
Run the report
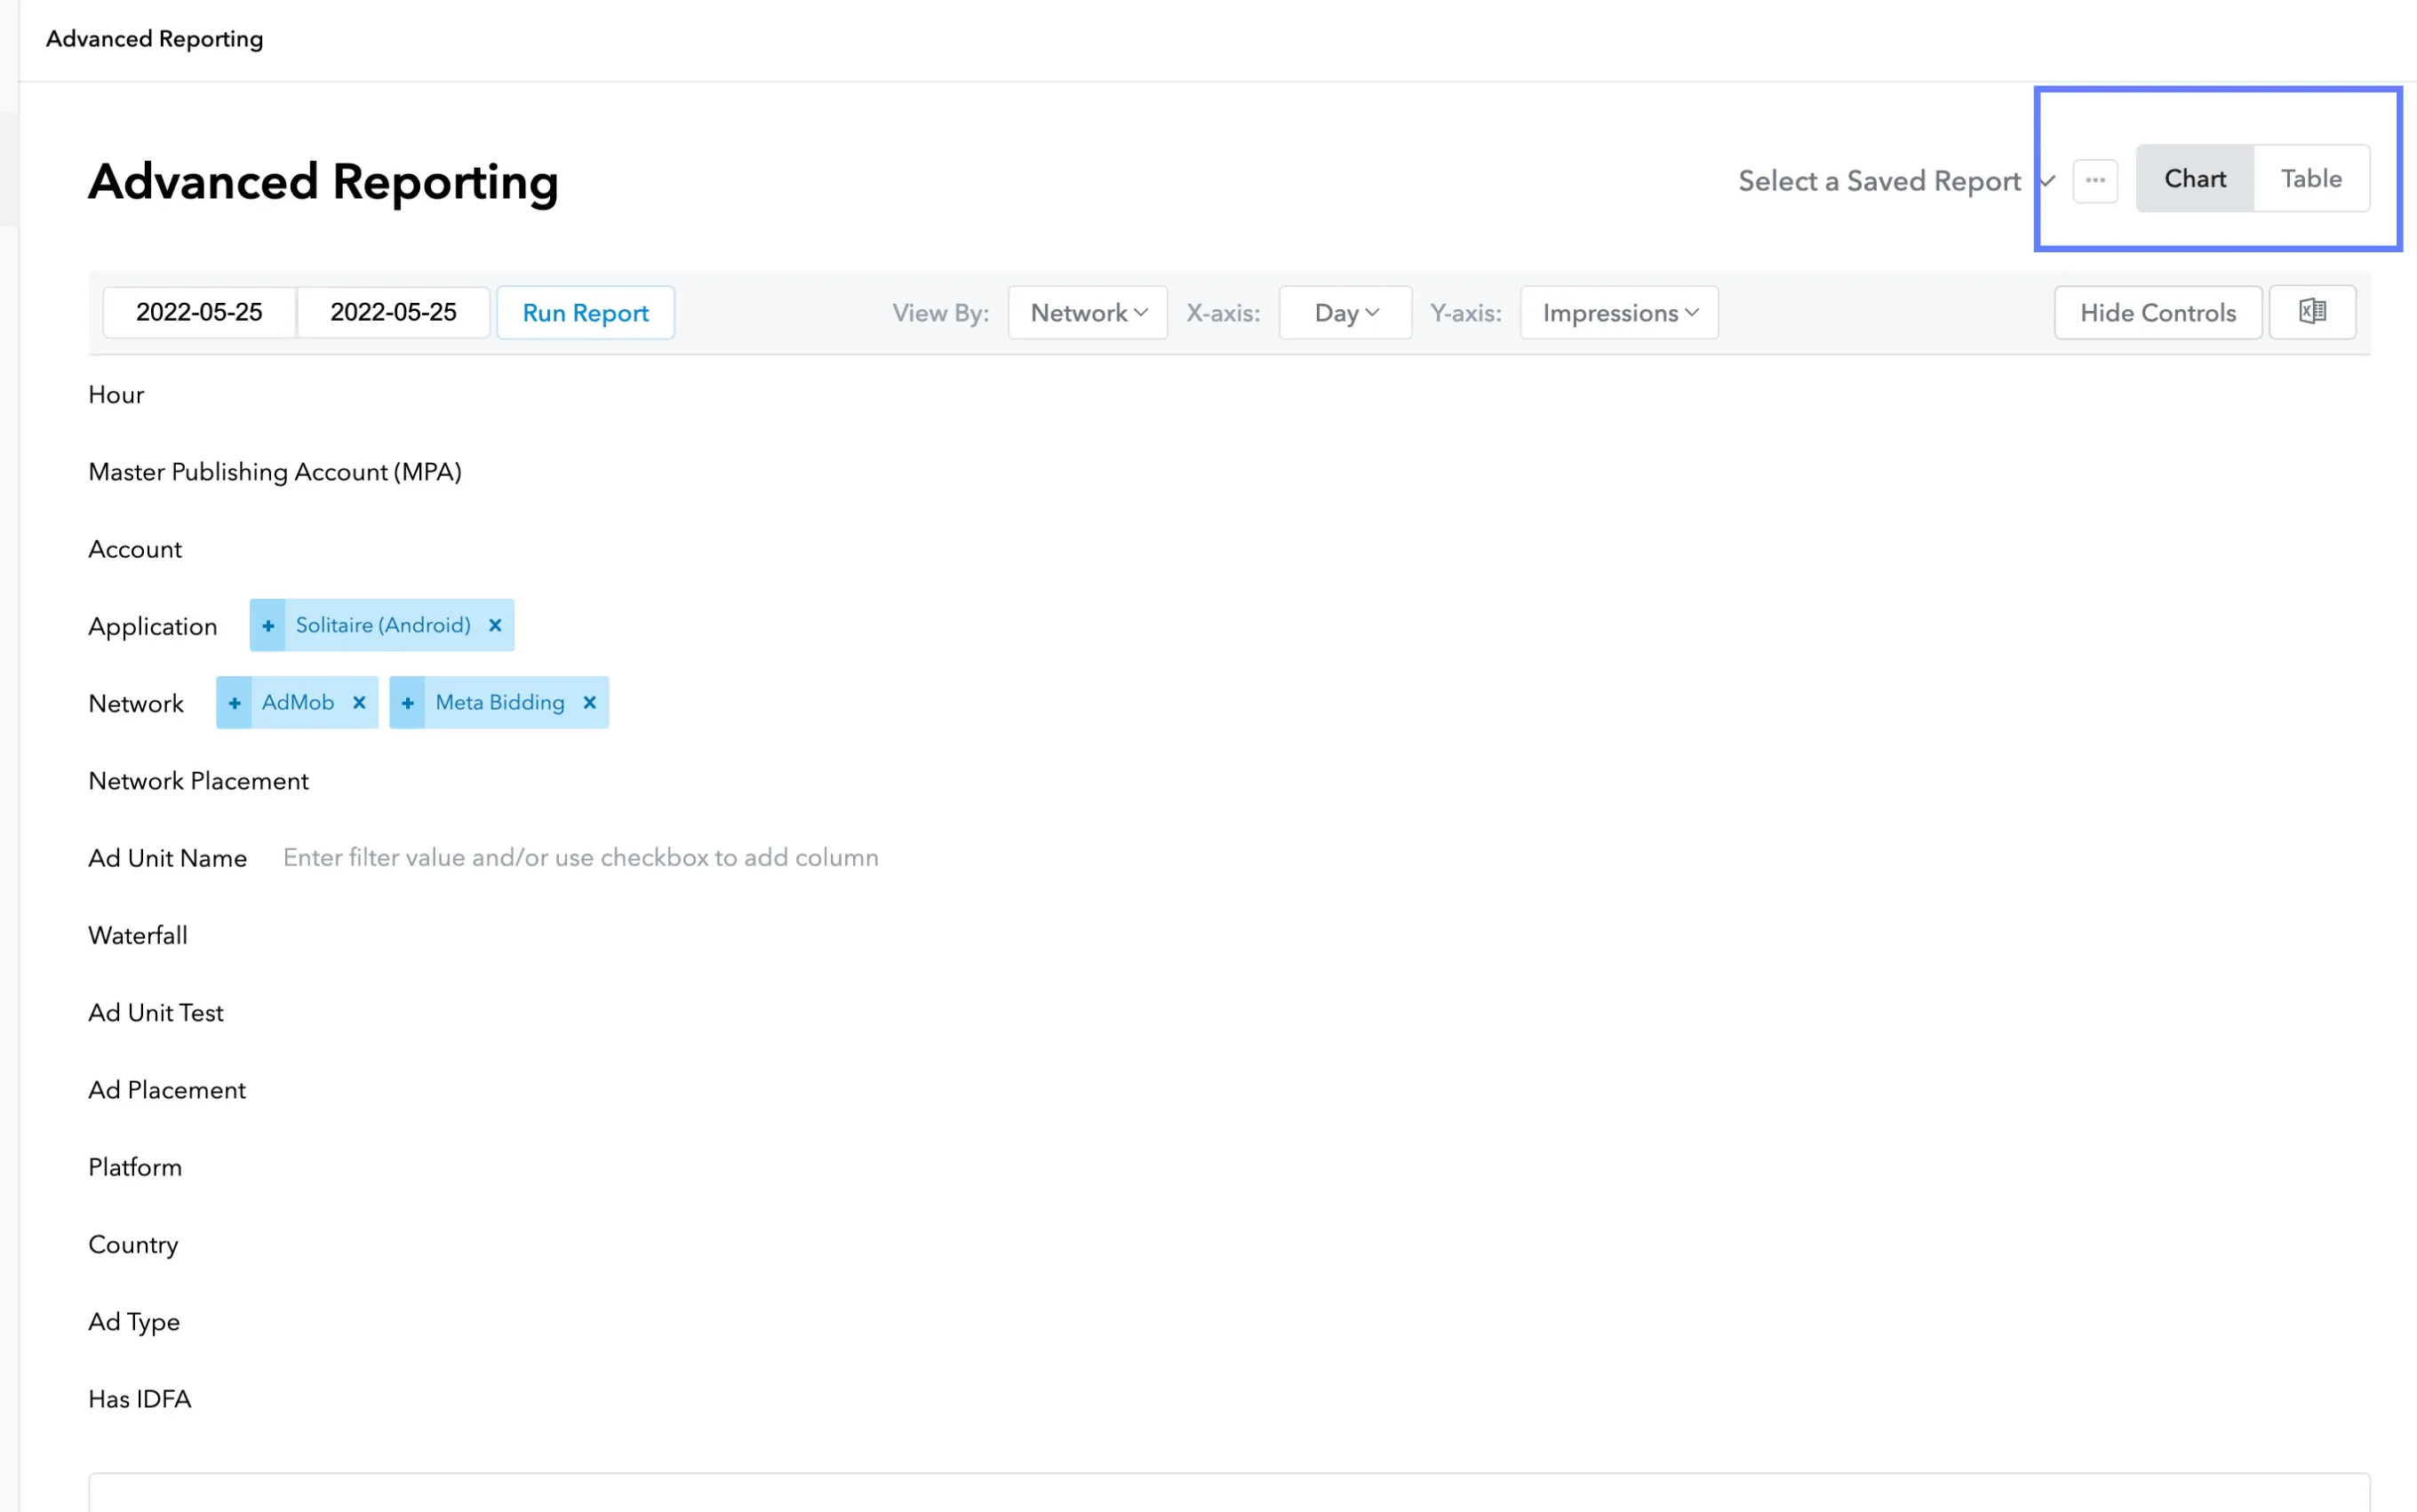click(585, 312)
